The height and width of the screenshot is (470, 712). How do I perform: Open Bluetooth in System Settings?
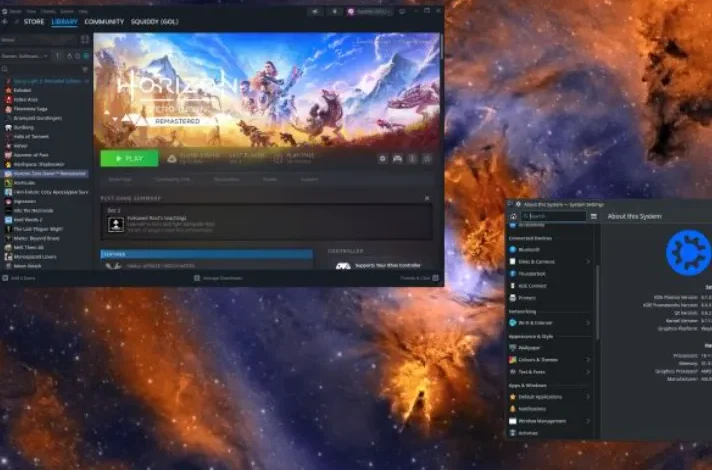pos(550,250)
